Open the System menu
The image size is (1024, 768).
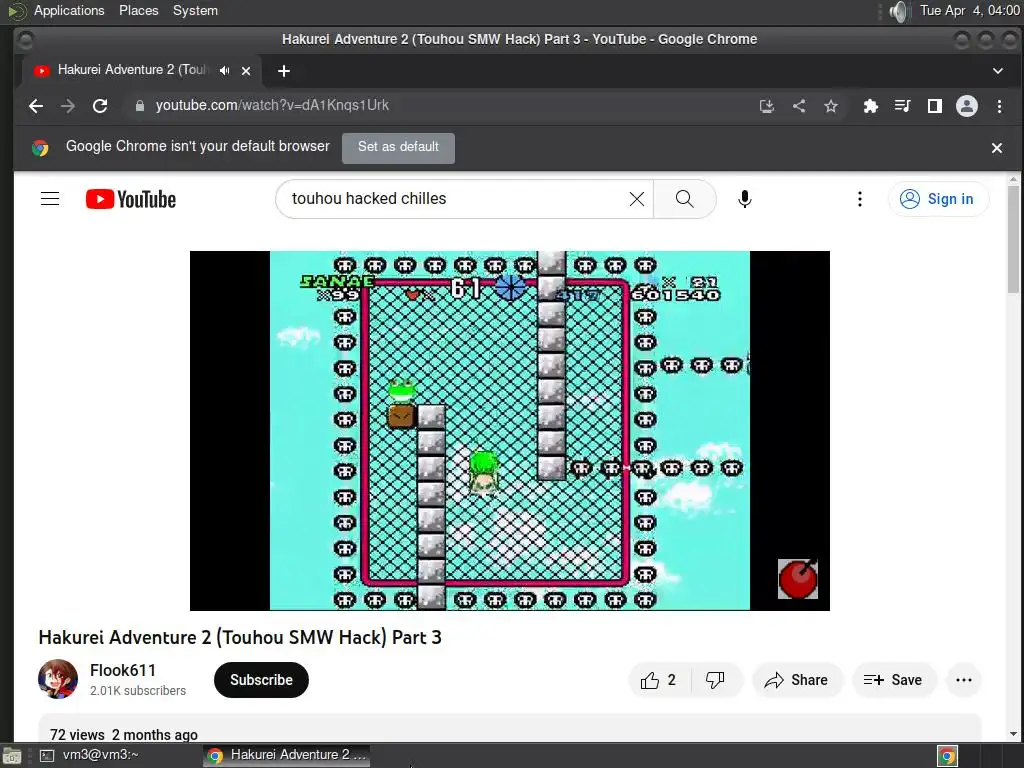point(195,10)
